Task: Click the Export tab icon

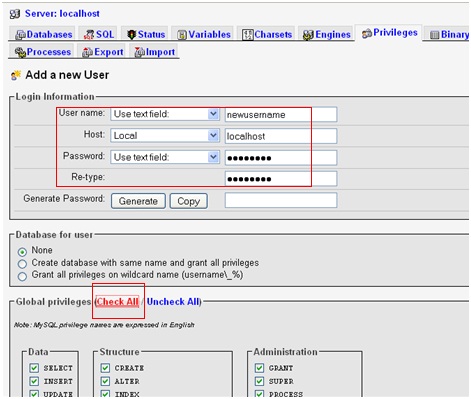Action: [87, 52]
